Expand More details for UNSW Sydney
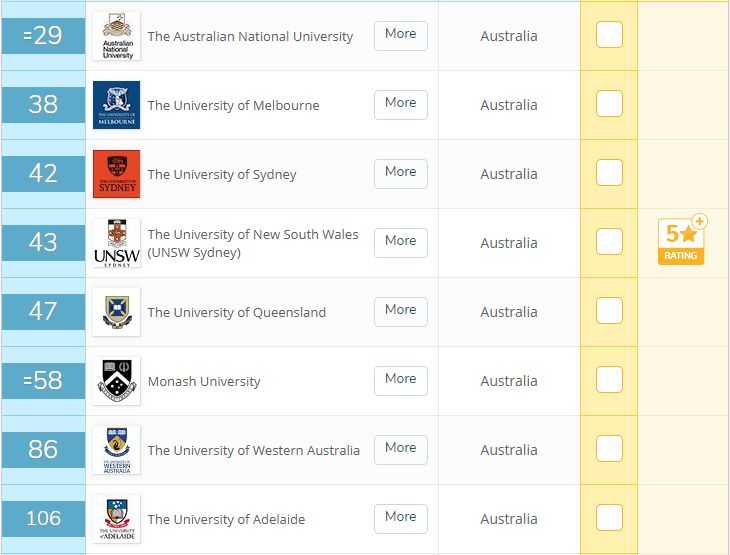 (400, 243)
